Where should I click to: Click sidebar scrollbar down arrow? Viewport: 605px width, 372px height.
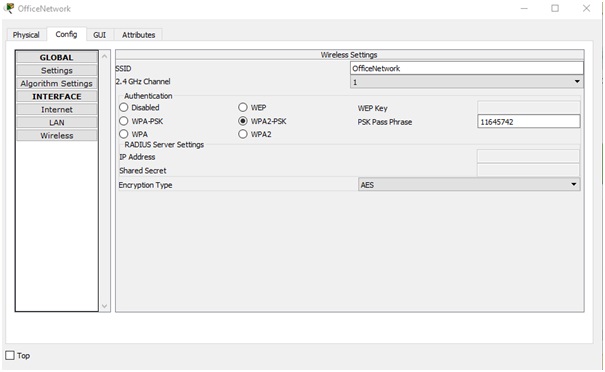pyautogui.click(x=105, y=306)
